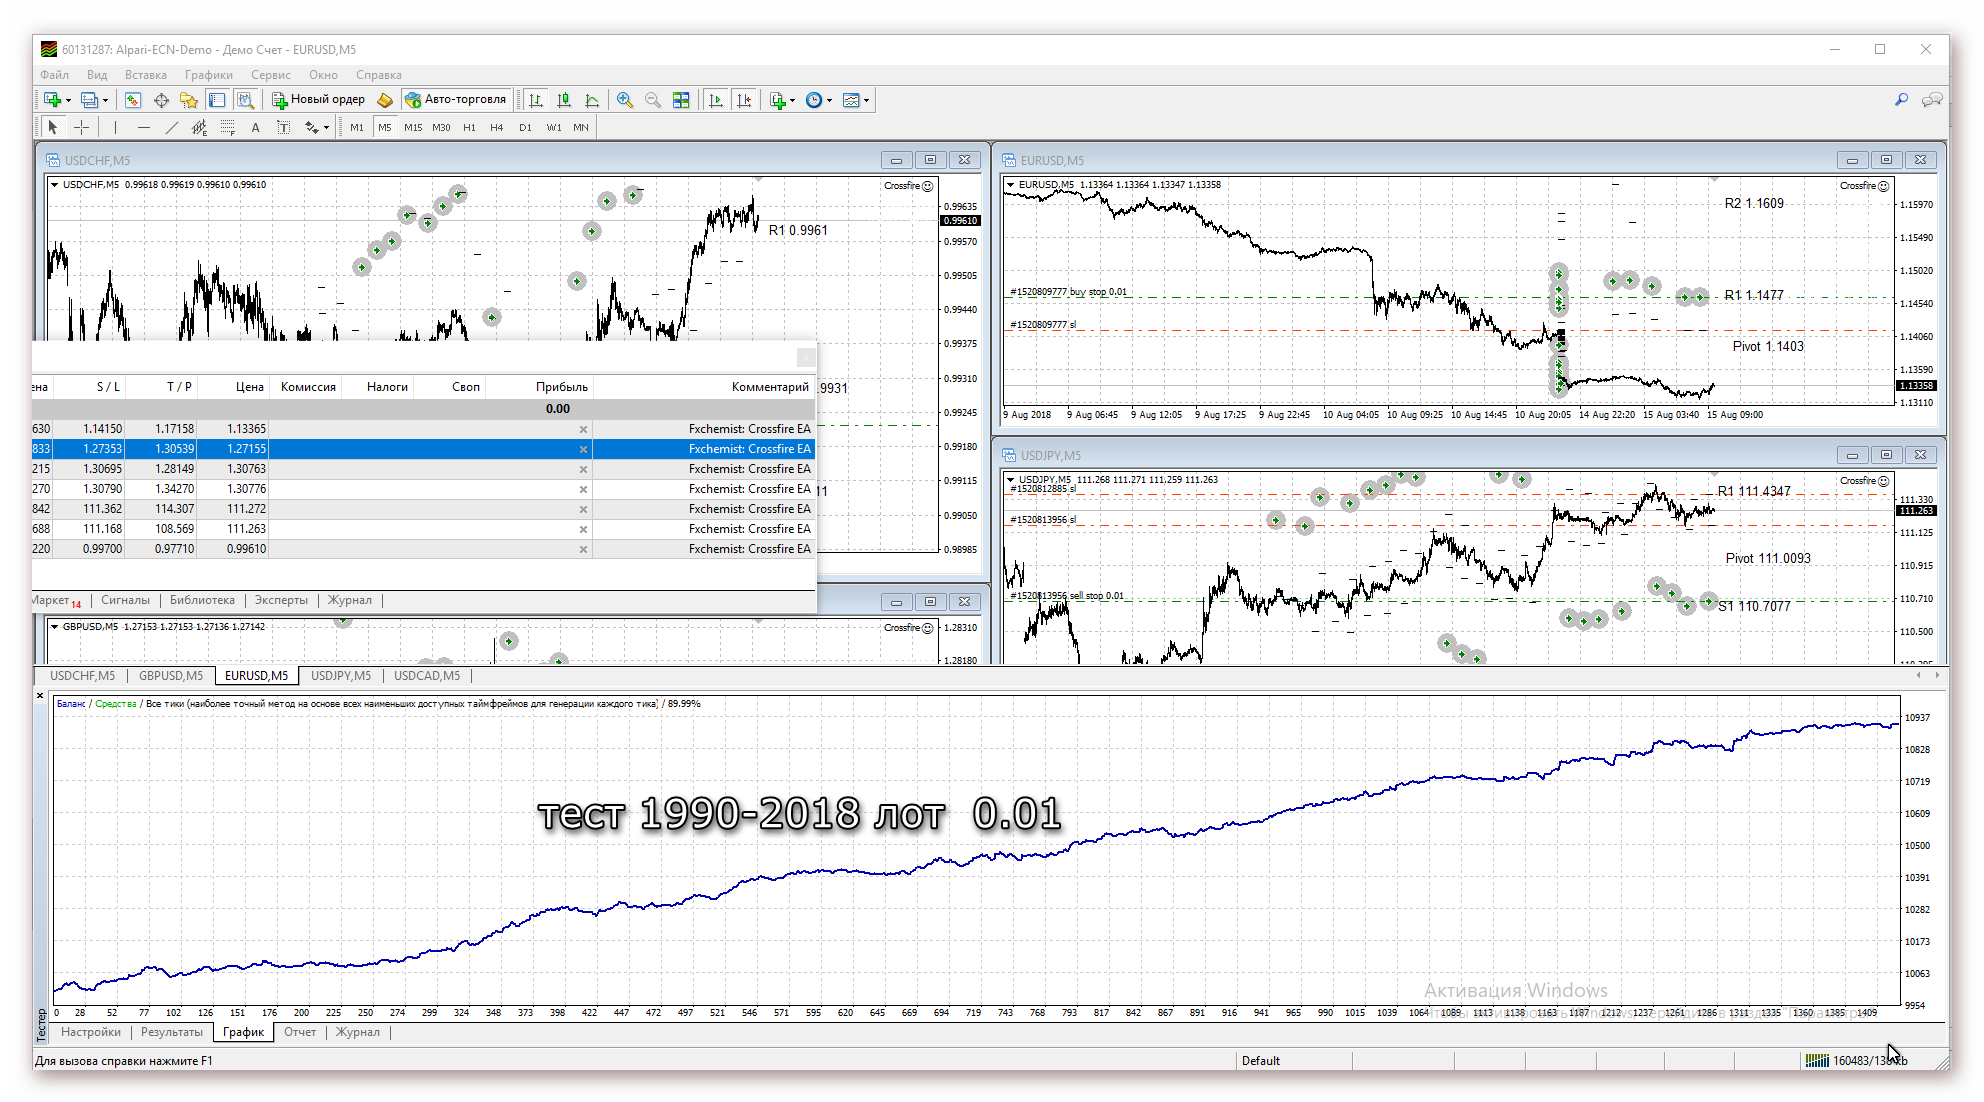Open the Вставка menu

pos(146,75)
